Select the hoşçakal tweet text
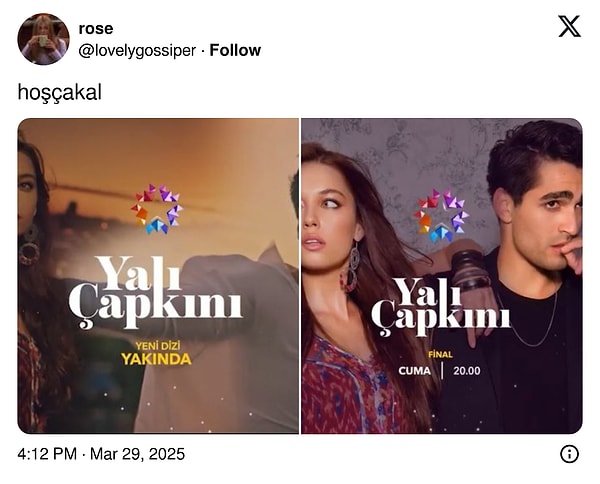This screenshot has height=484, width=600. (x=60, y=93)
